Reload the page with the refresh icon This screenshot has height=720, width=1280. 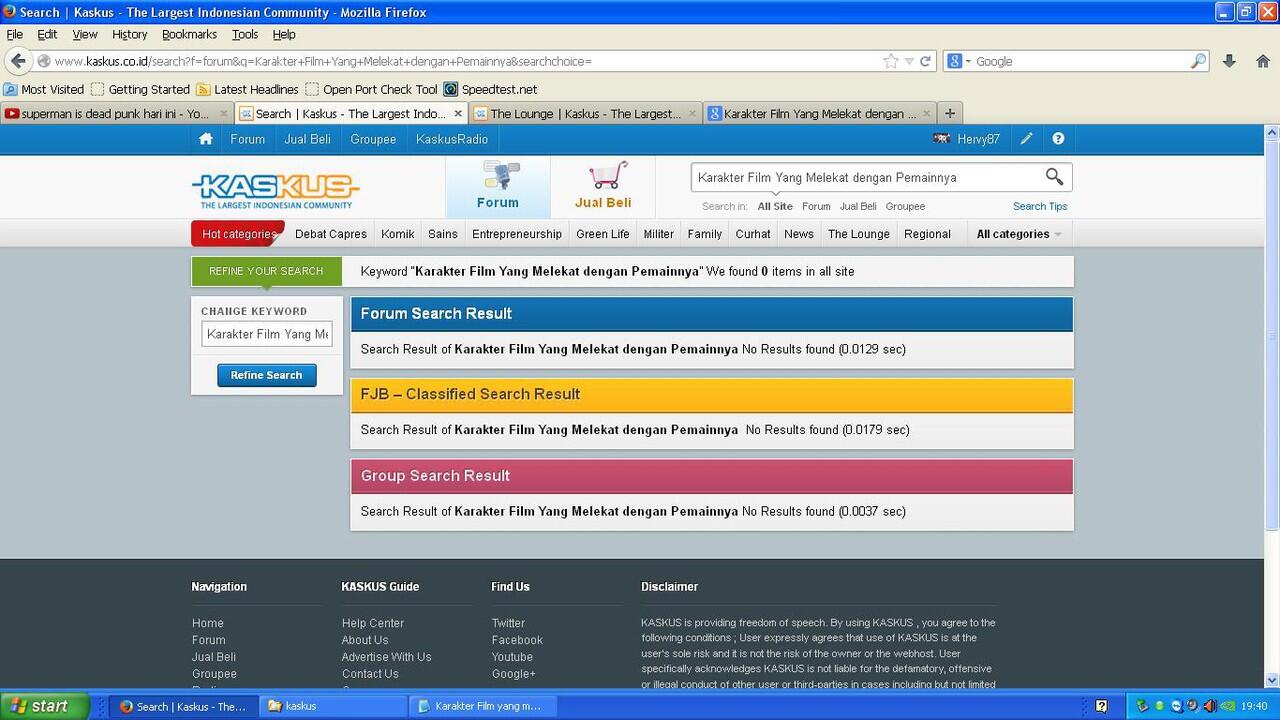coord(925,61)
